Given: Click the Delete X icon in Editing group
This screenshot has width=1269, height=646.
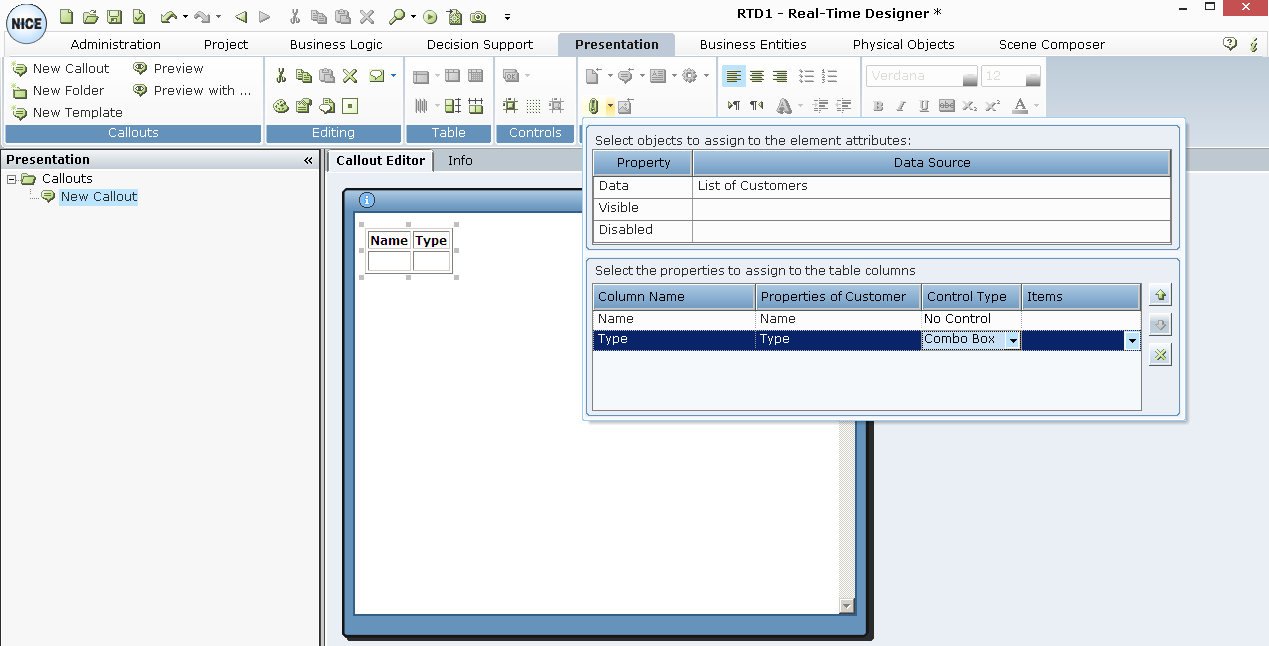Looking at the screenshot, I should (350, 76).
